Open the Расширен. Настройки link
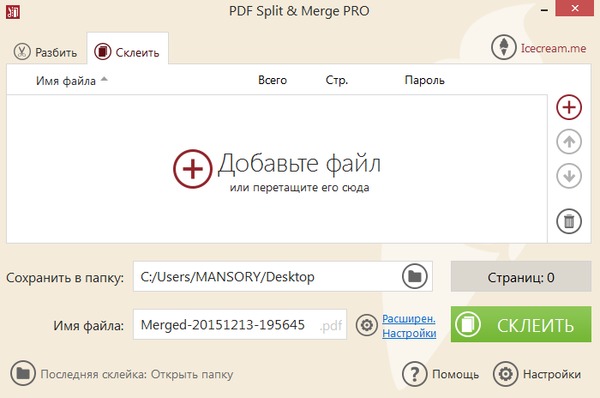 (409, 326)
